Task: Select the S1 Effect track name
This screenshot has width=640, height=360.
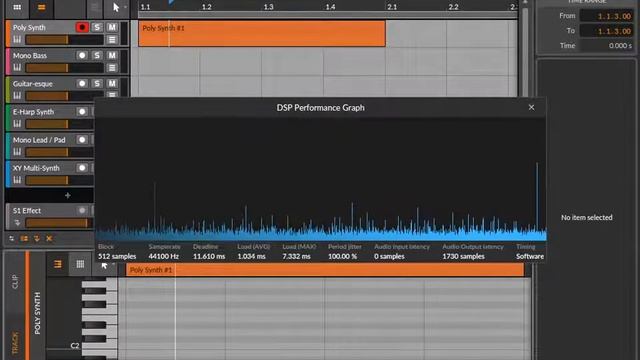Action: tap(27, 211)
